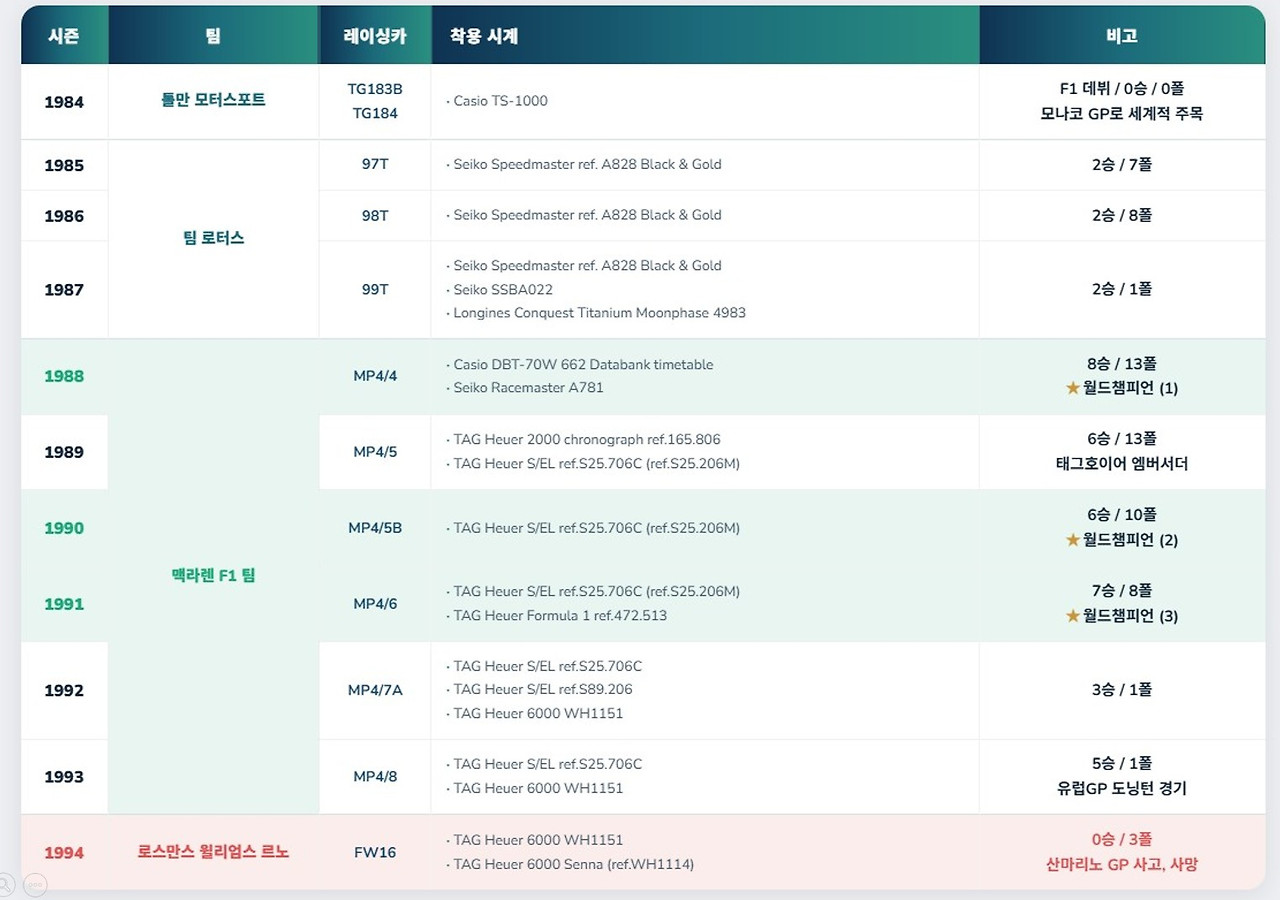Select the 8승 / 13폴 result text
1280x900 pixels.
point(1122,364)
